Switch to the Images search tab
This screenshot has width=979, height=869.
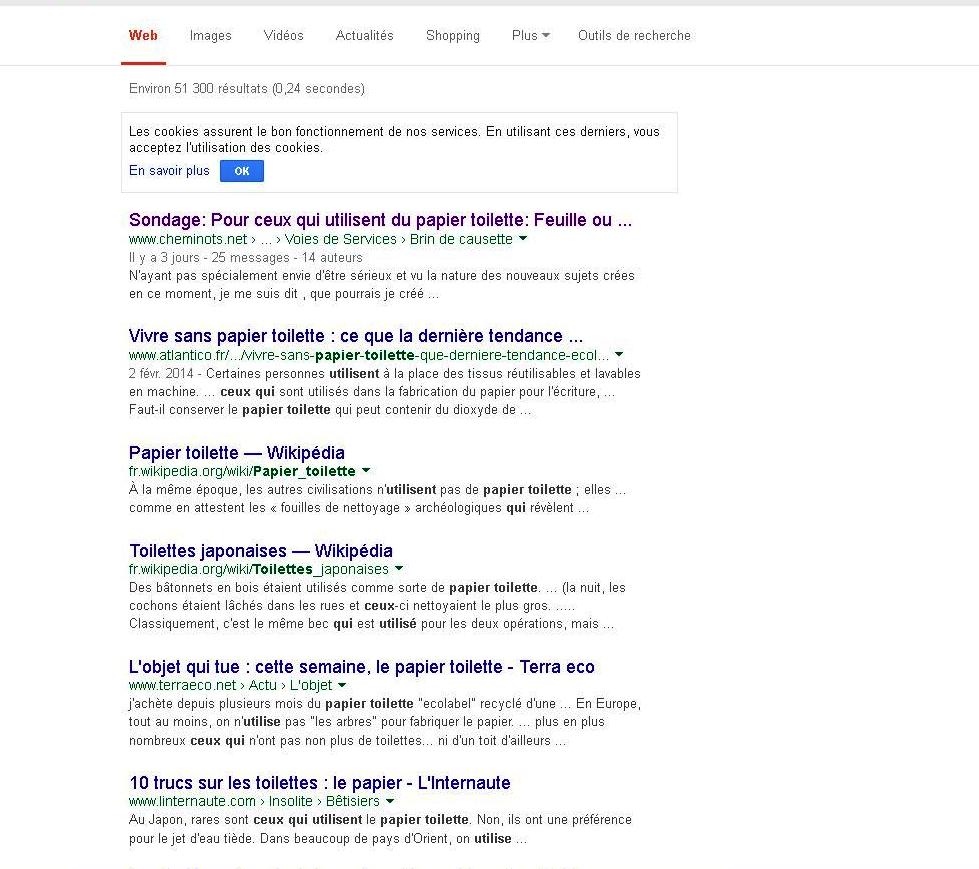[210, 35]
